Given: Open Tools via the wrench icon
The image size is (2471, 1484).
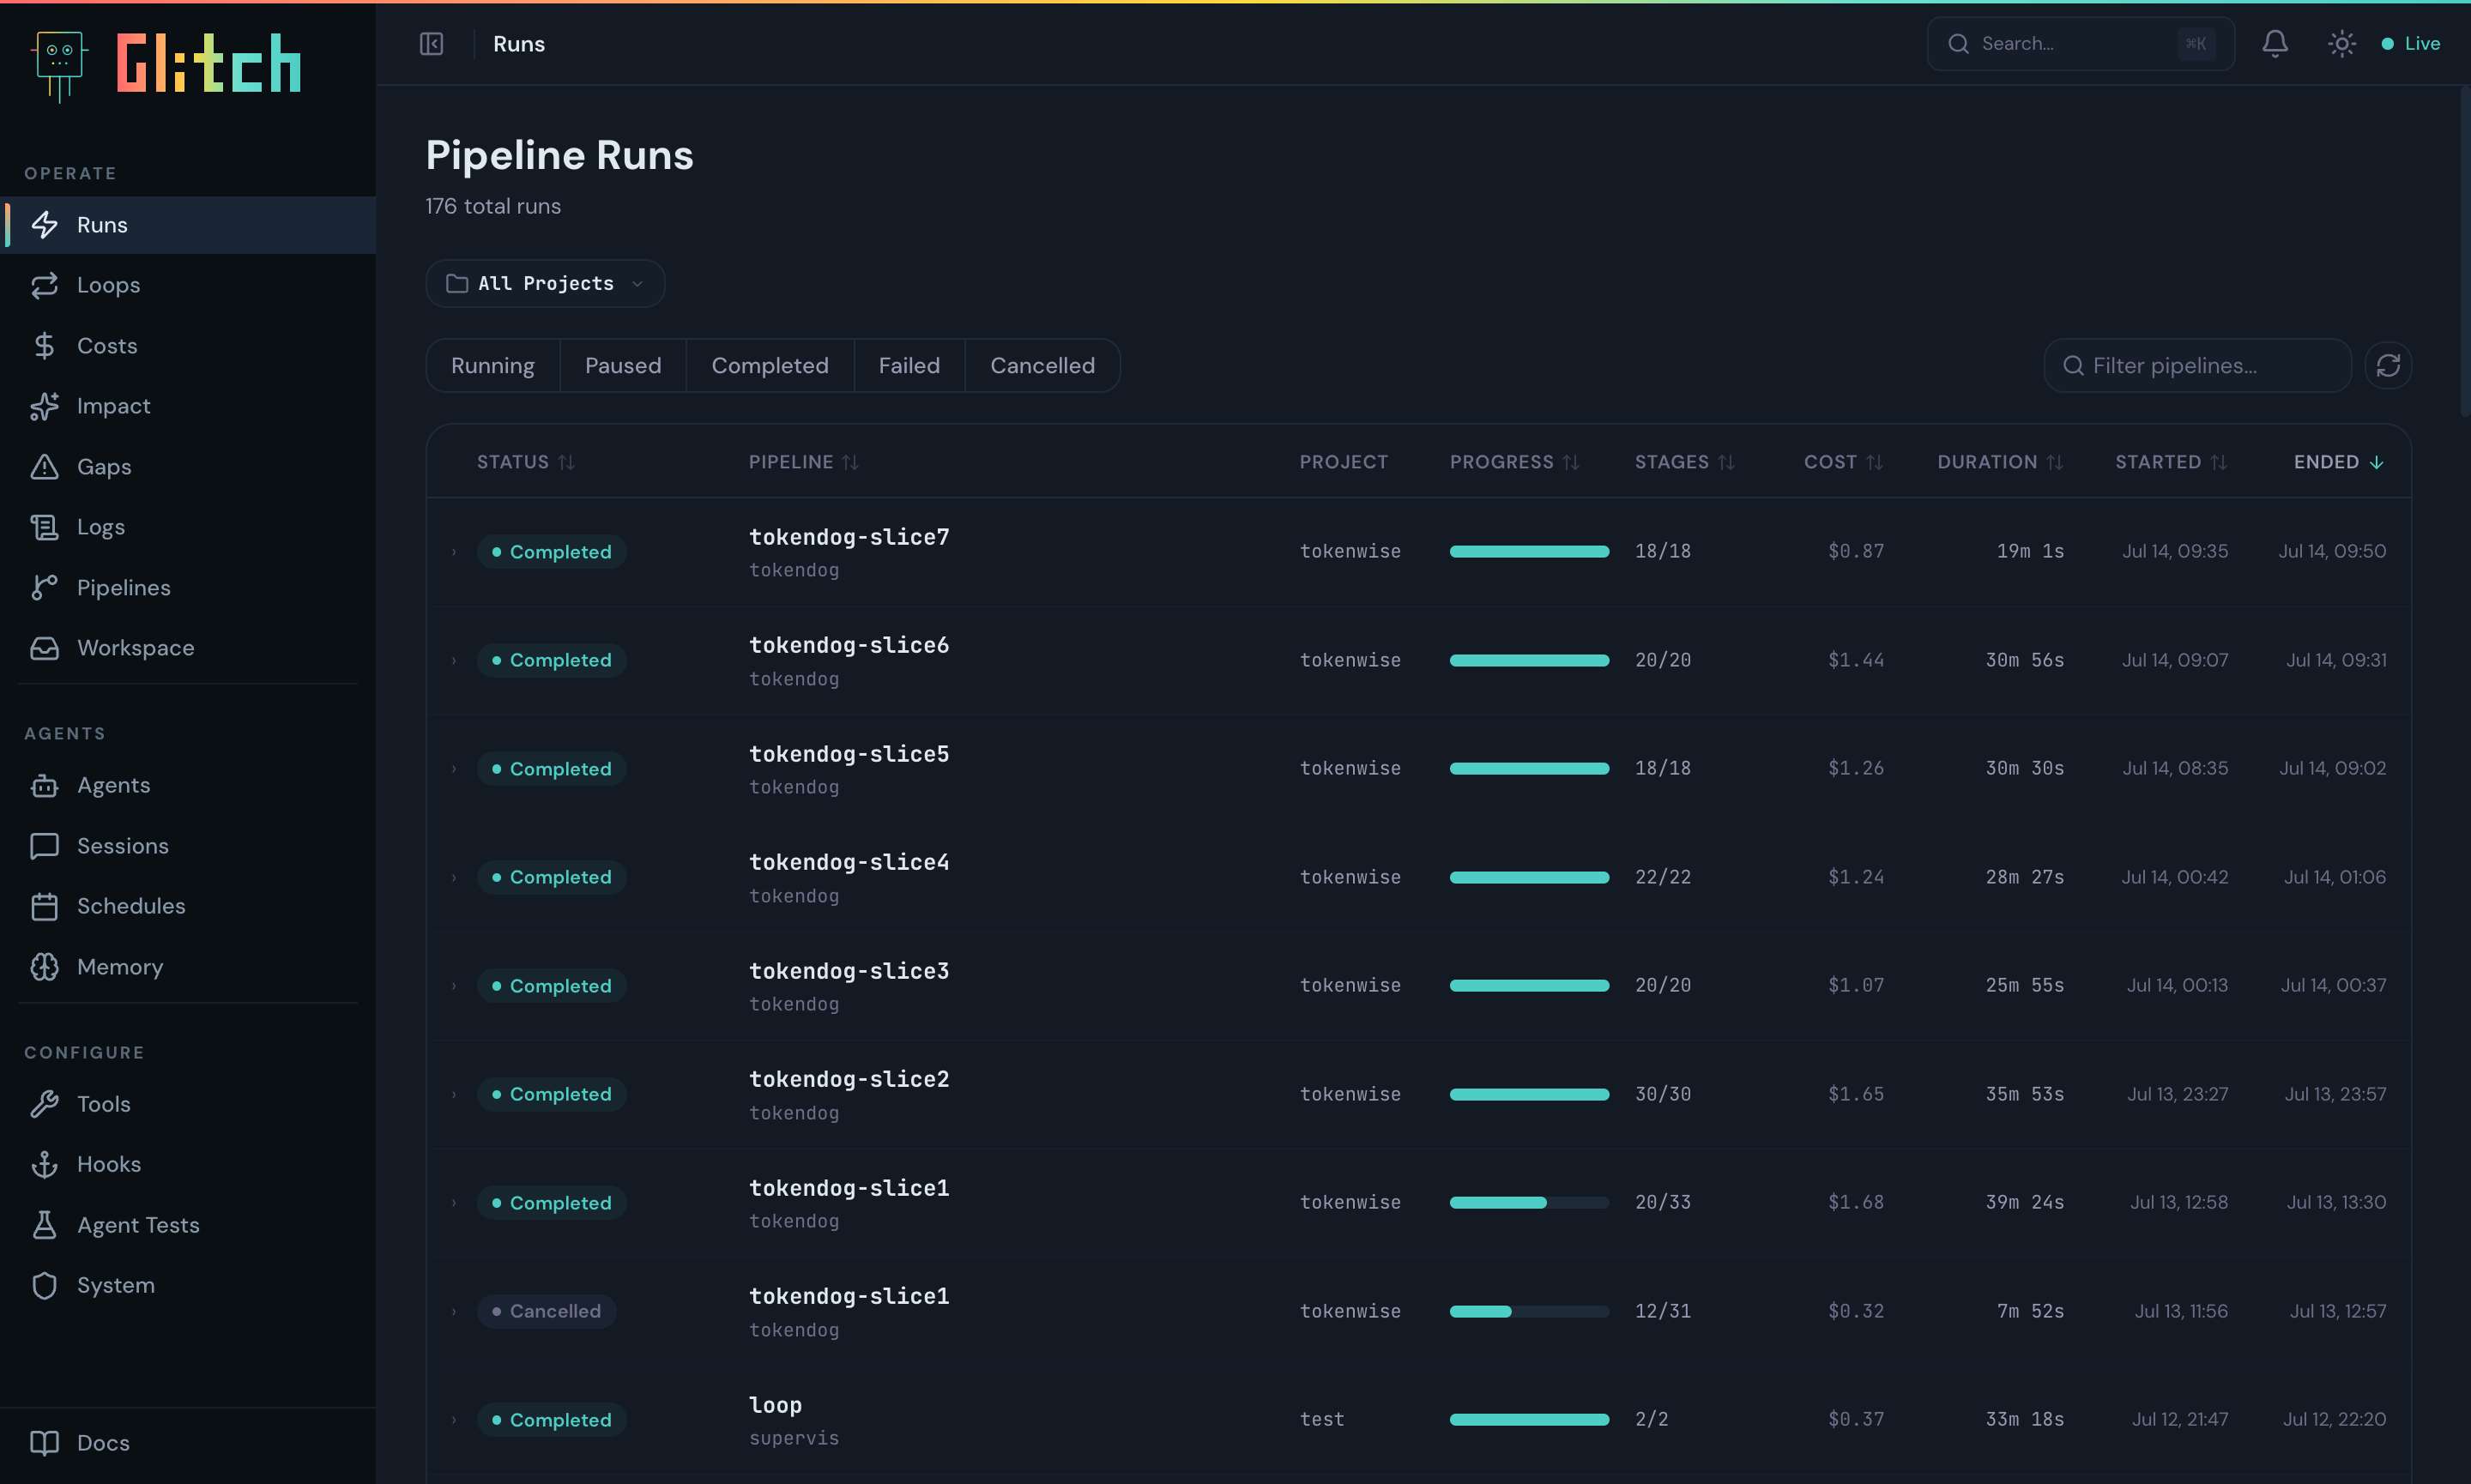Looking at the screenshot, I should (x=44, y=1104).
